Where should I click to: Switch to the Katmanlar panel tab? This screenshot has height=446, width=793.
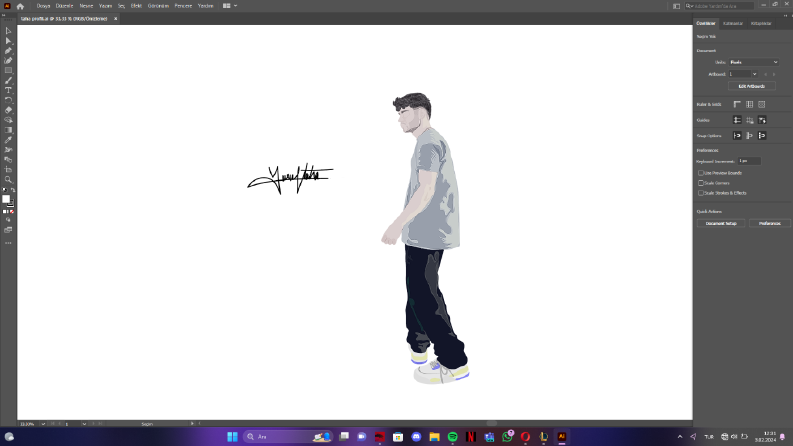point(733,23)
